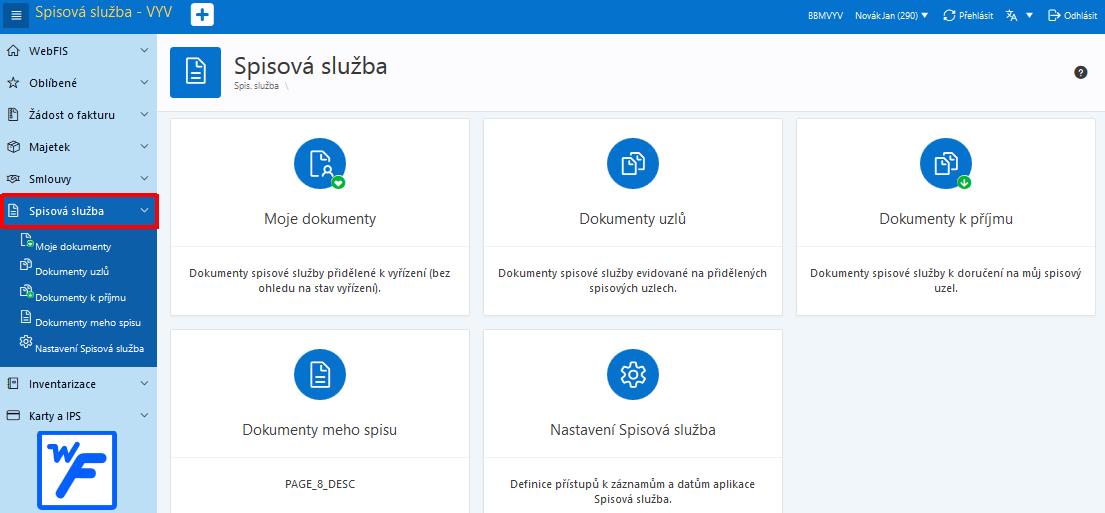Open Moje dokumenty in sidebar submenu
Image resolution: width=1105 pixels, height=513 pixels.
[73, 247]
